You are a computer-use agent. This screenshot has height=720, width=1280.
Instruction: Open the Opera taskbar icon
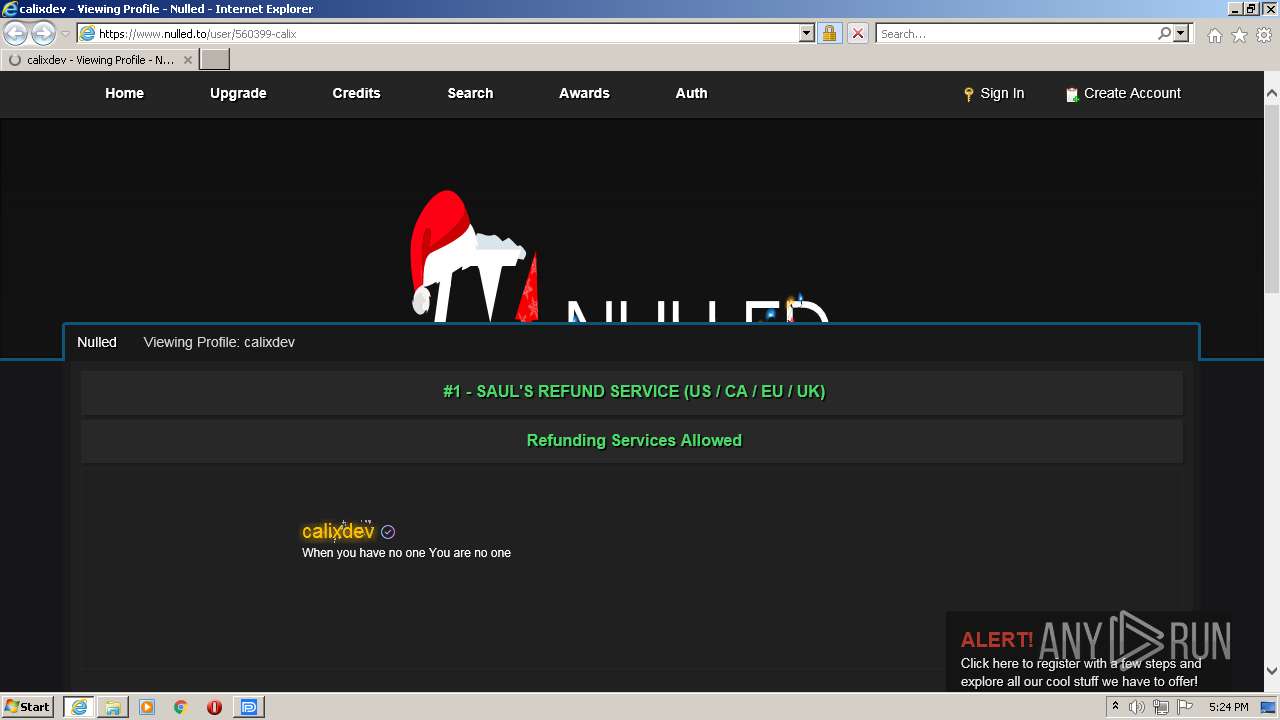pyautogui.click(x=214, y=707)
